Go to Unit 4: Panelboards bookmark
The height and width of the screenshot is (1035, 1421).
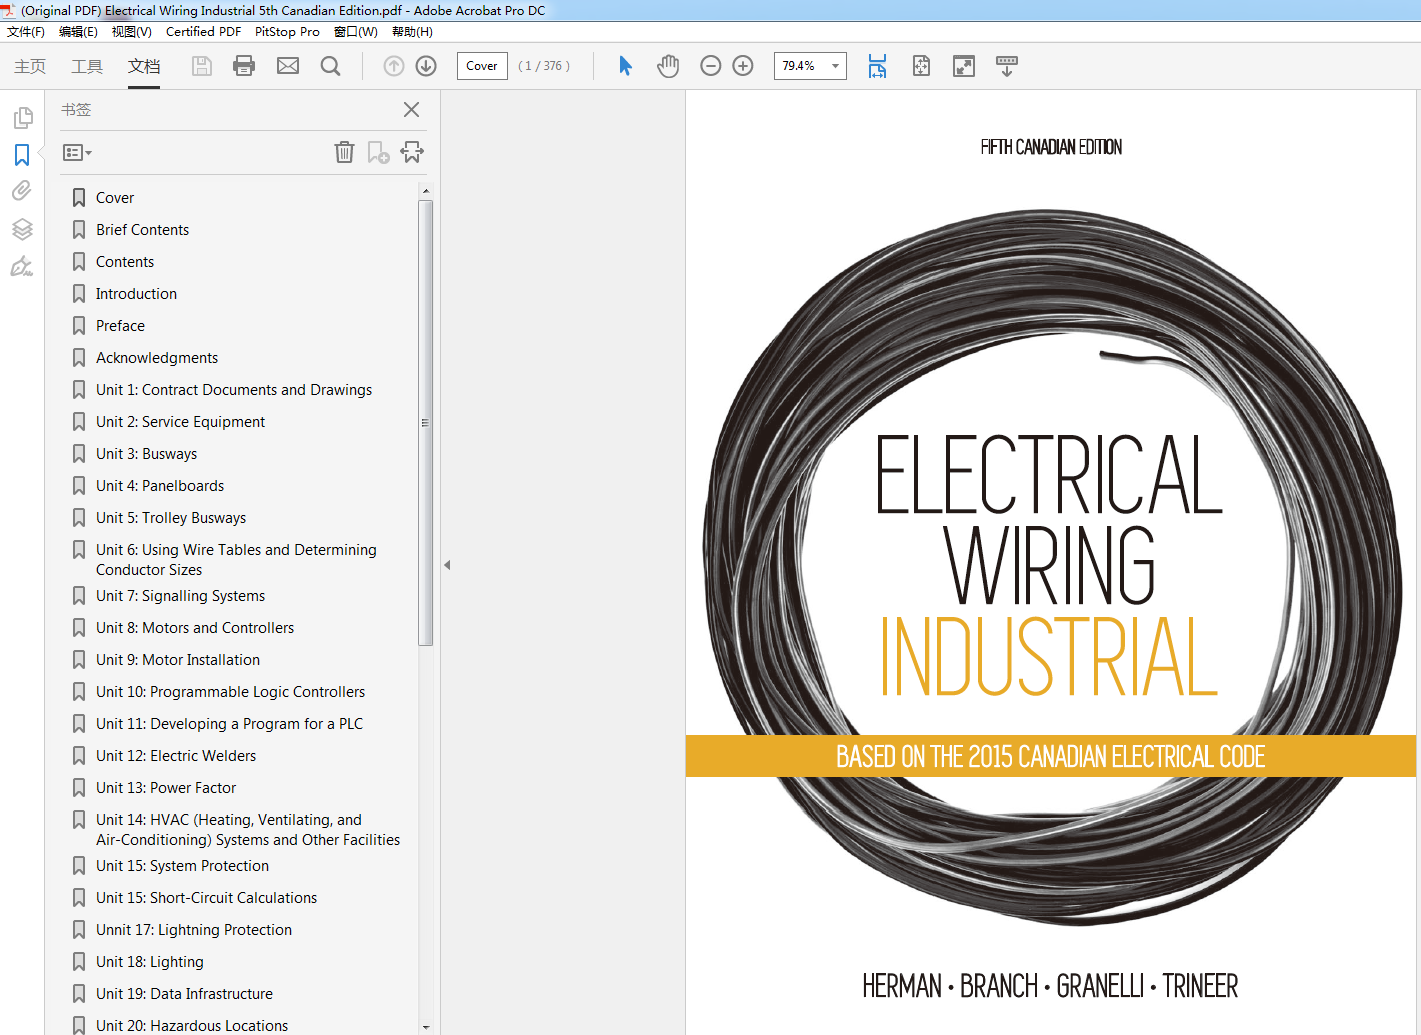click(160, 486)
